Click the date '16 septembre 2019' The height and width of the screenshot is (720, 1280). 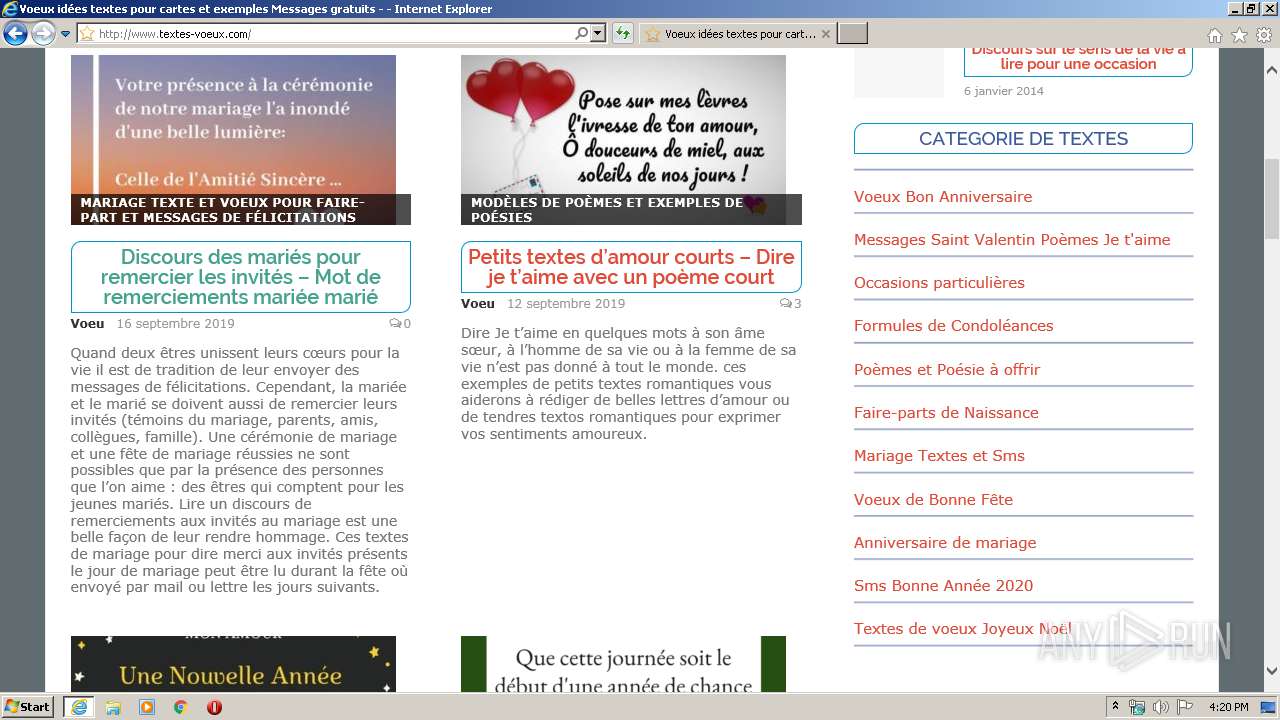click(176, 324)
